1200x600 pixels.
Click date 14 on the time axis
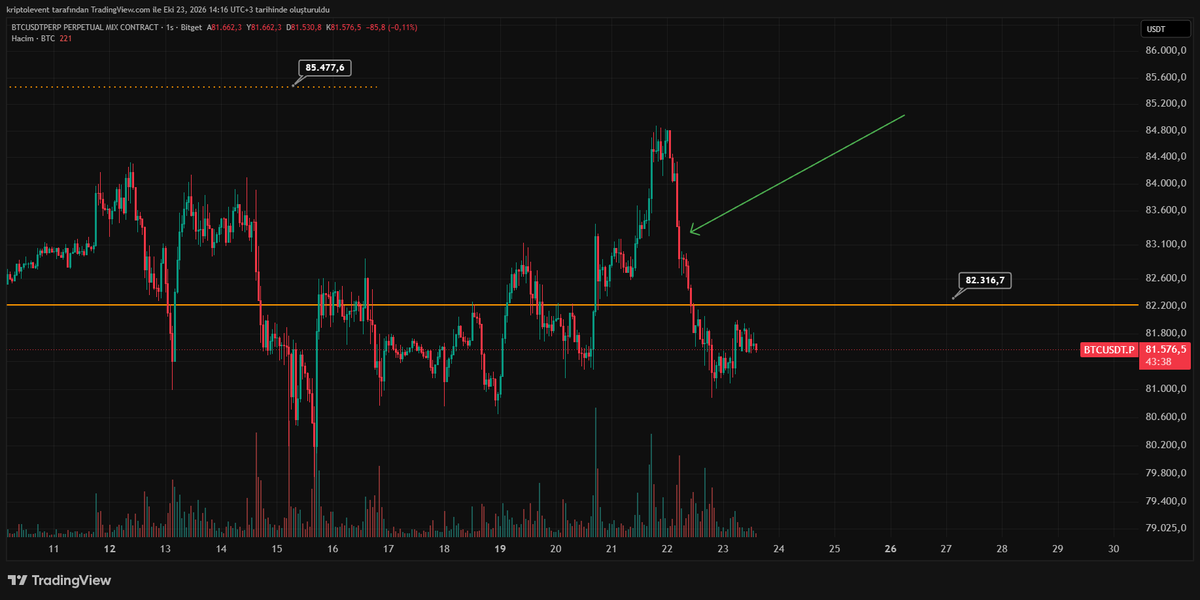(x=221, y=548)
